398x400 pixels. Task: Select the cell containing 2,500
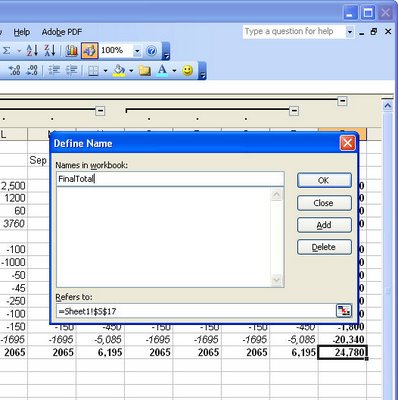tap(13, 186)
